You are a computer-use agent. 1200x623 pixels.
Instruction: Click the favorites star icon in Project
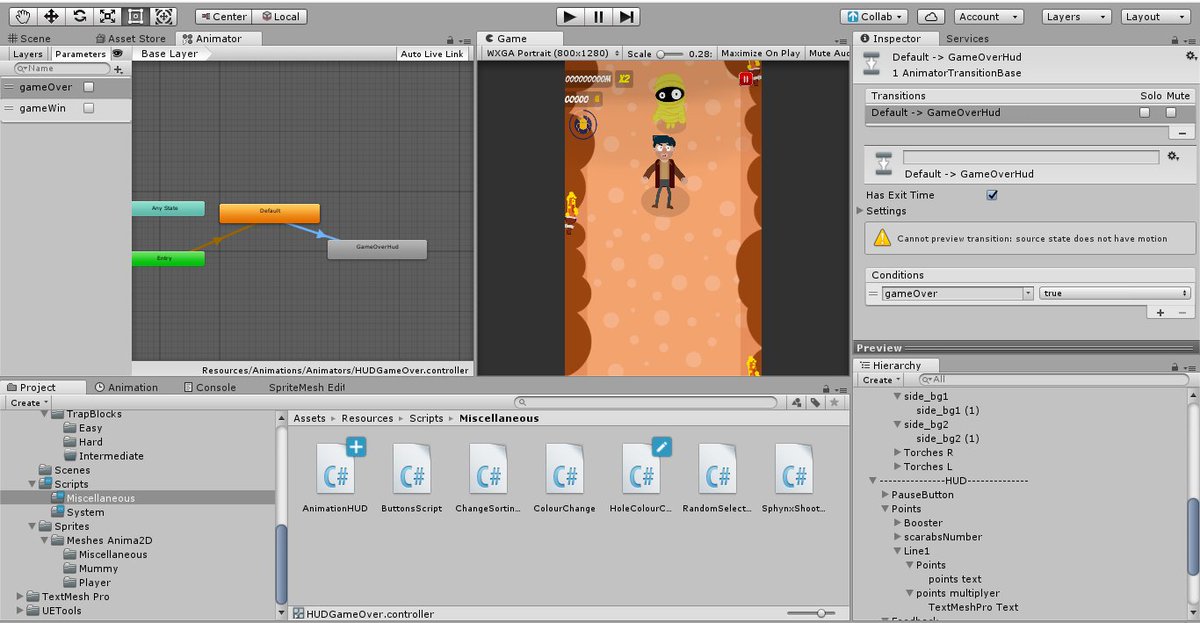pyautogui.click(x=834, y=402)
